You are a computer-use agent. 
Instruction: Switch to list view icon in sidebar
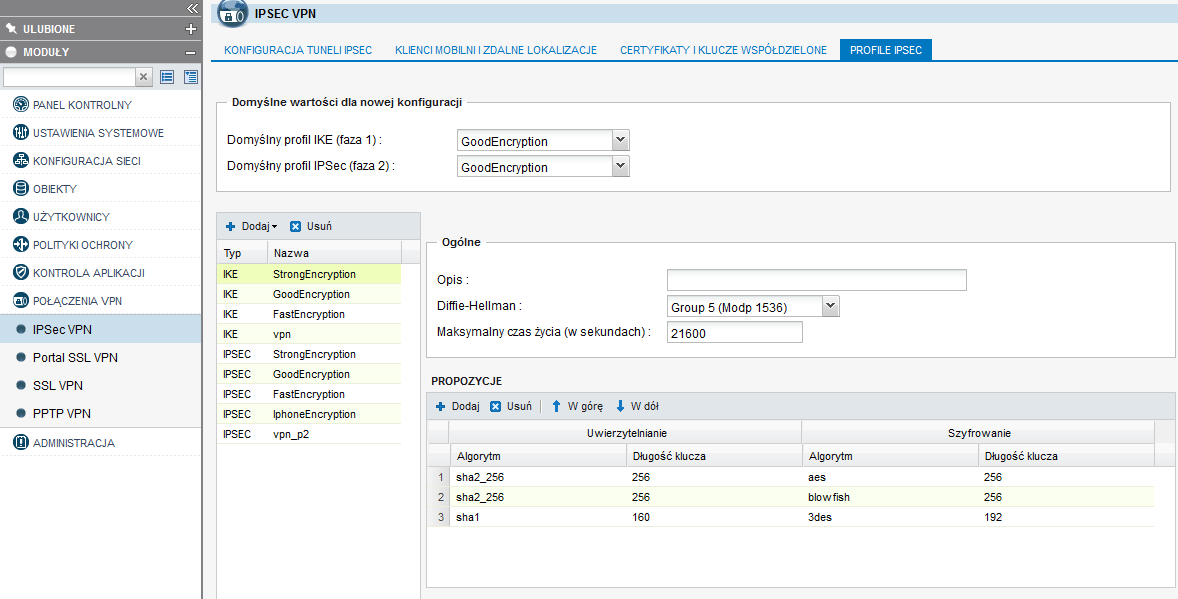coord(168,77)
